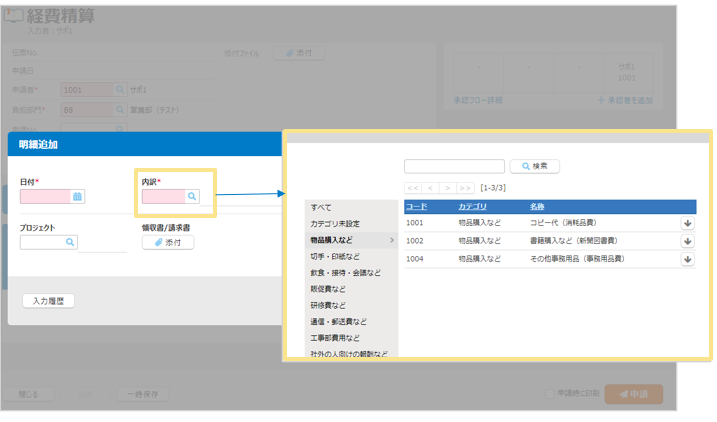This screenshot has width=717, height=422.
Task: Open the 入力履歴 input history
Action: click(x=48, y=300)
